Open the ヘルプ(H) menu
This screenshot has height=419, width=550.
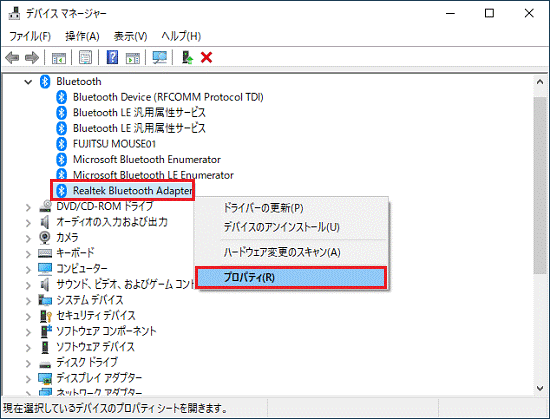181,36
